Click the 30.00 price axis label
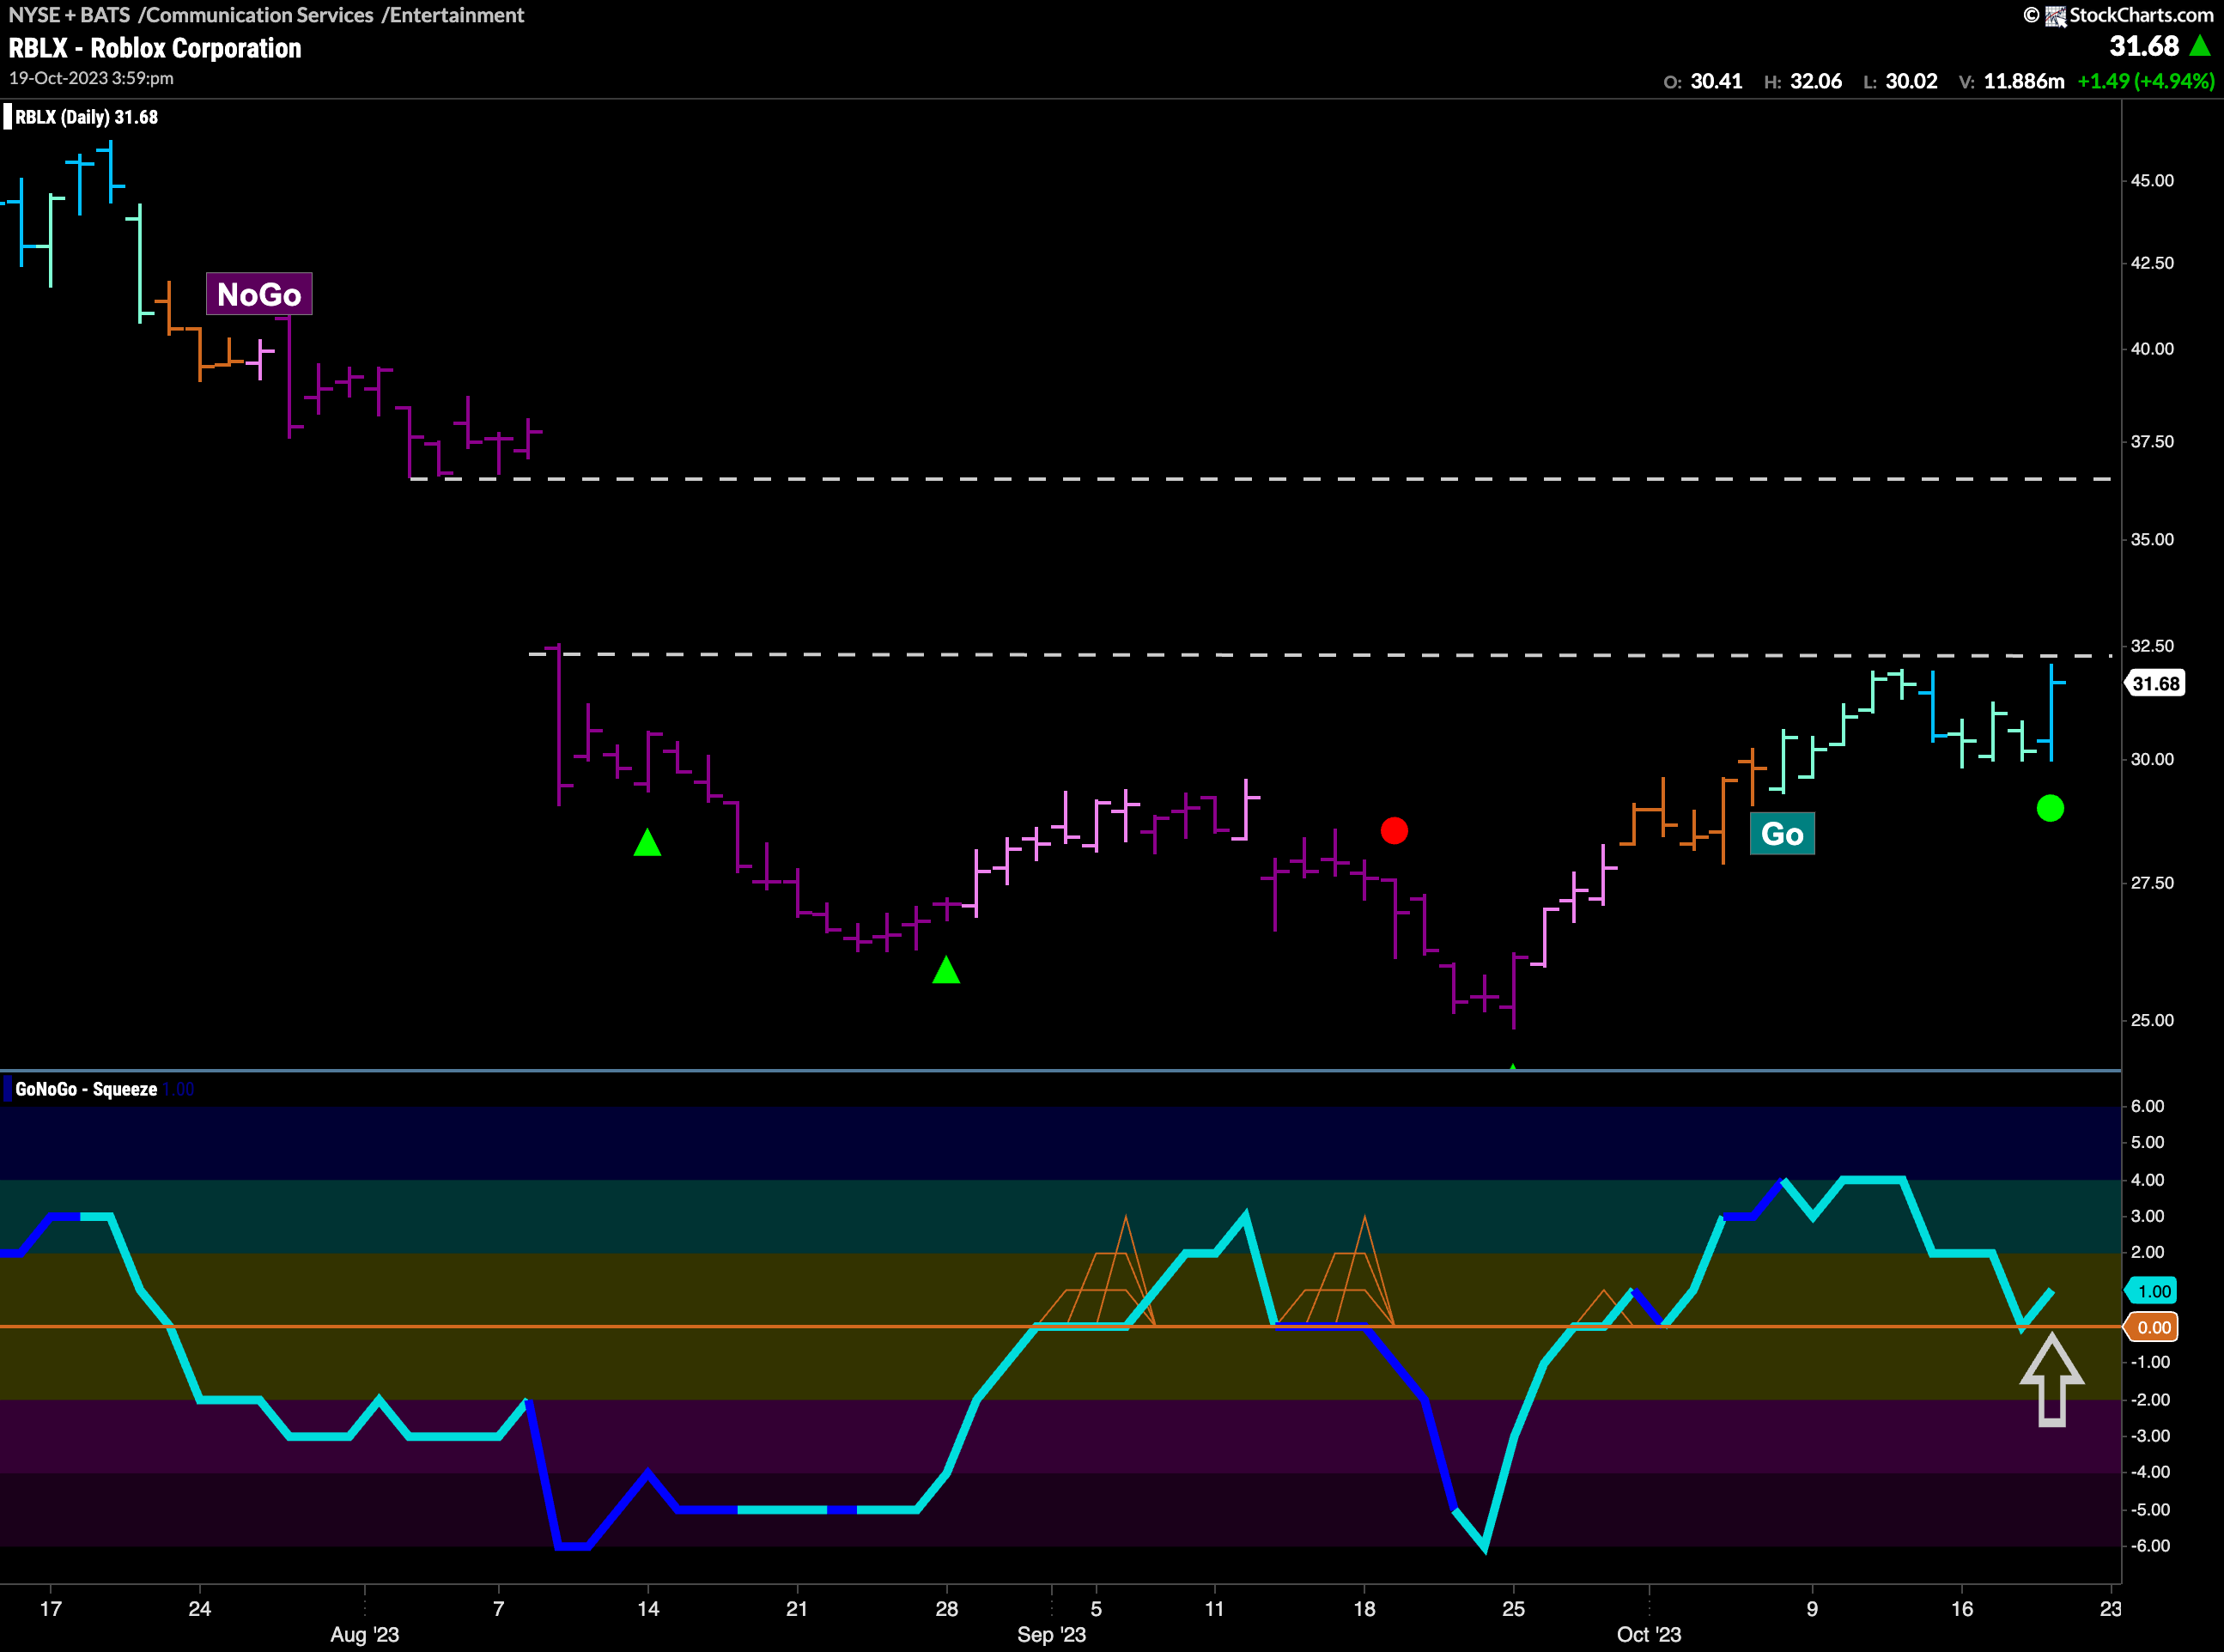Image resolution: width=2224 pixels, height=1652 pixels. pyautogui.click(x=2152, y=759)
